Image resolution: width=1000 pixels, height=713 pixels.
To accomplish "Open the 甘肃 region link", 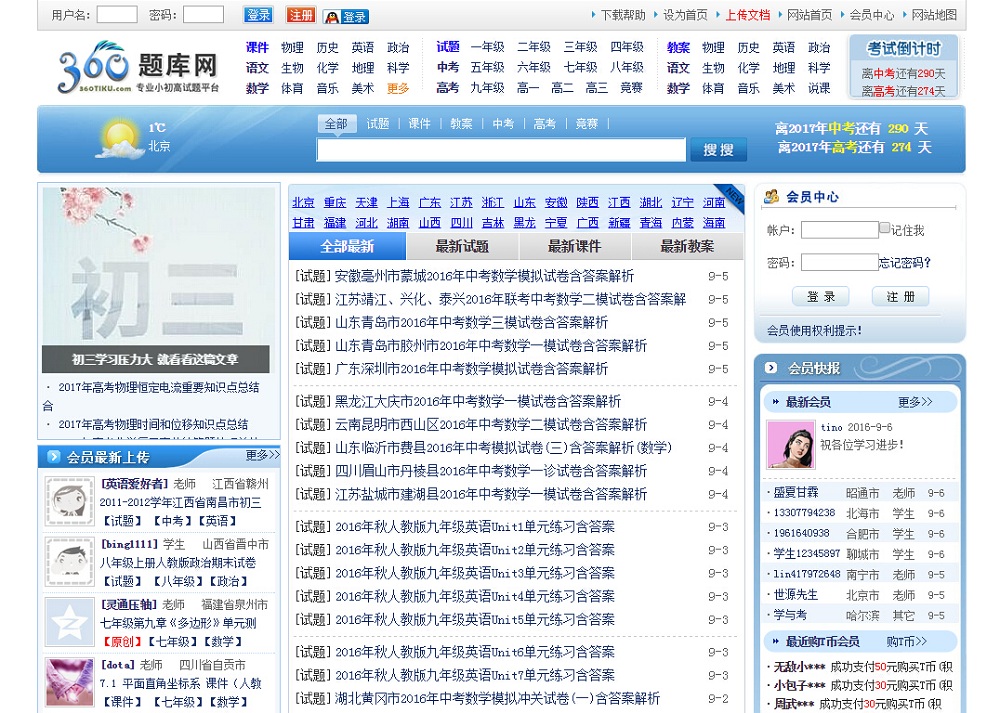I will tap(304, 223).
